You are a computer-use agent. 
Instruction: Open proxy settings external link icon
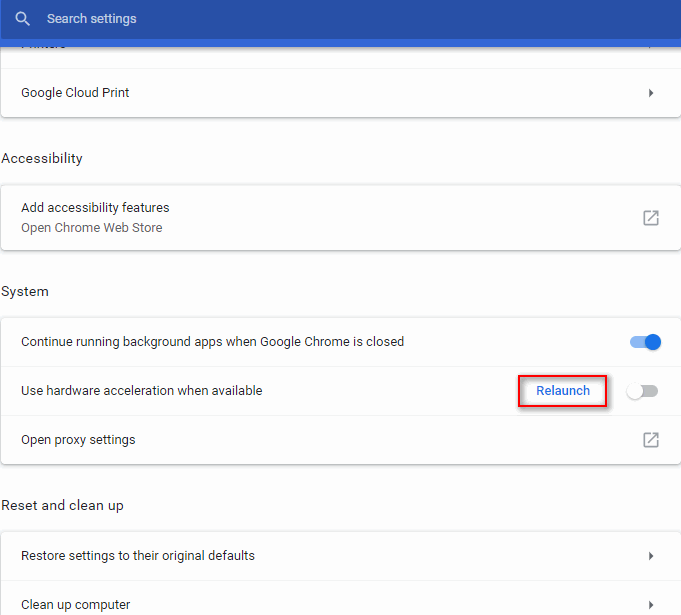(x=651, y=440)
